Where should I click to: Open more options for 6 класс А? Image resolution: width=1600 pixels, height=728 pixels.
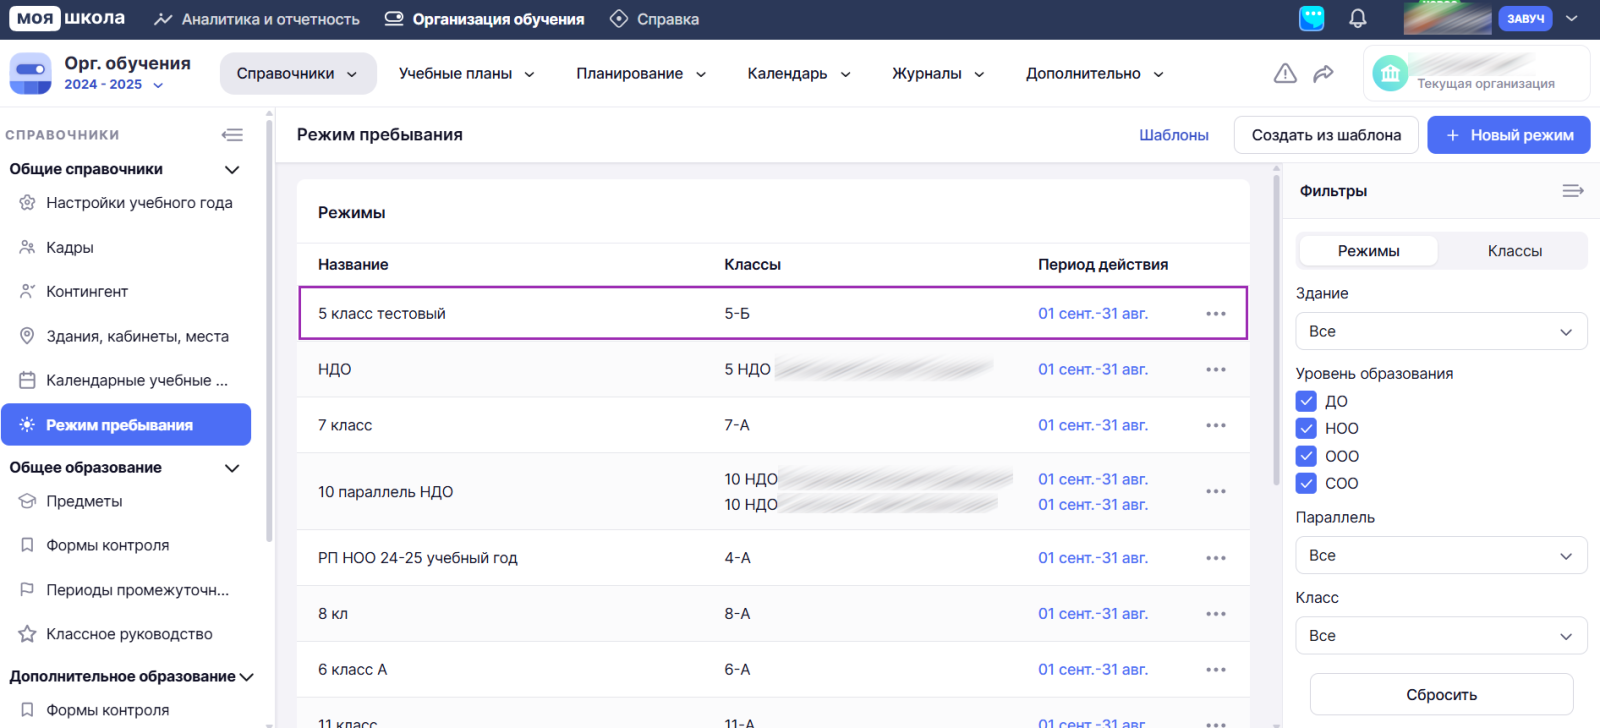[1216, 670]
